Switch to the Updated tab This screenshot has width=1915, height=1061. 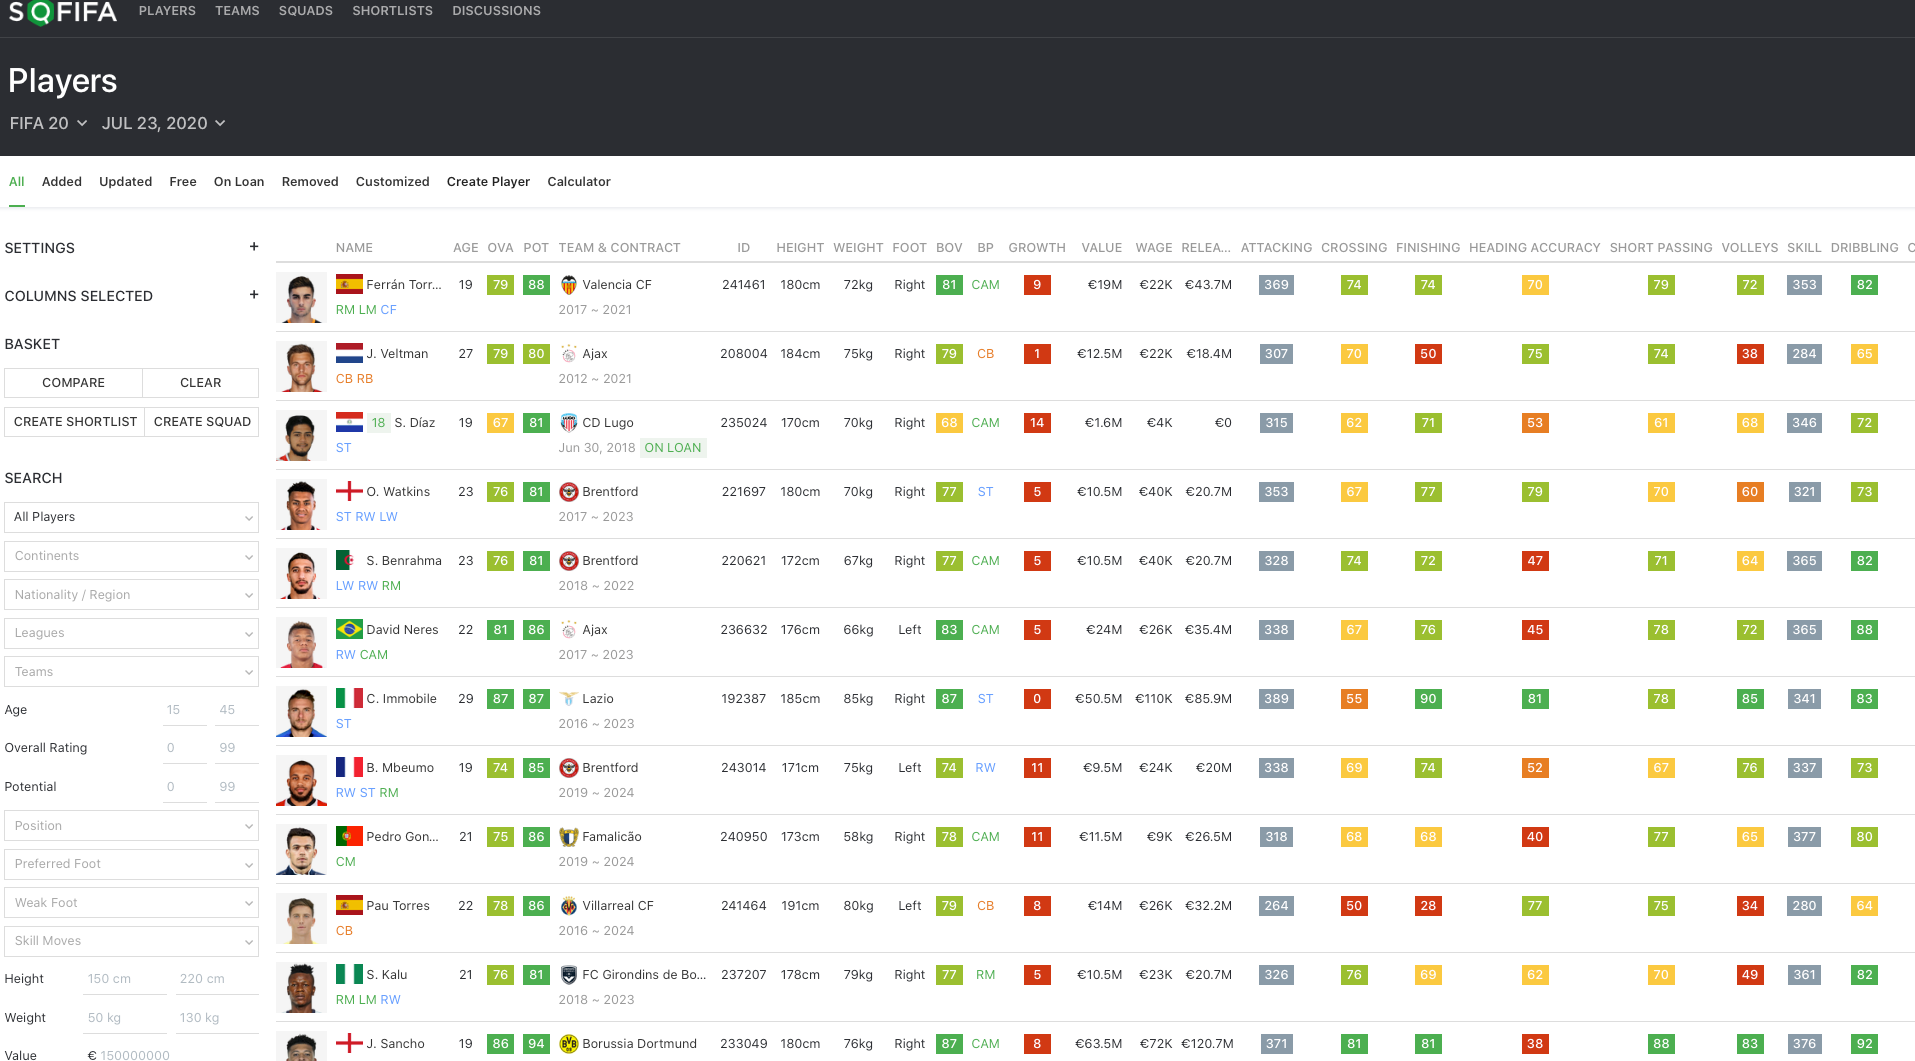(x=125, y=182)
